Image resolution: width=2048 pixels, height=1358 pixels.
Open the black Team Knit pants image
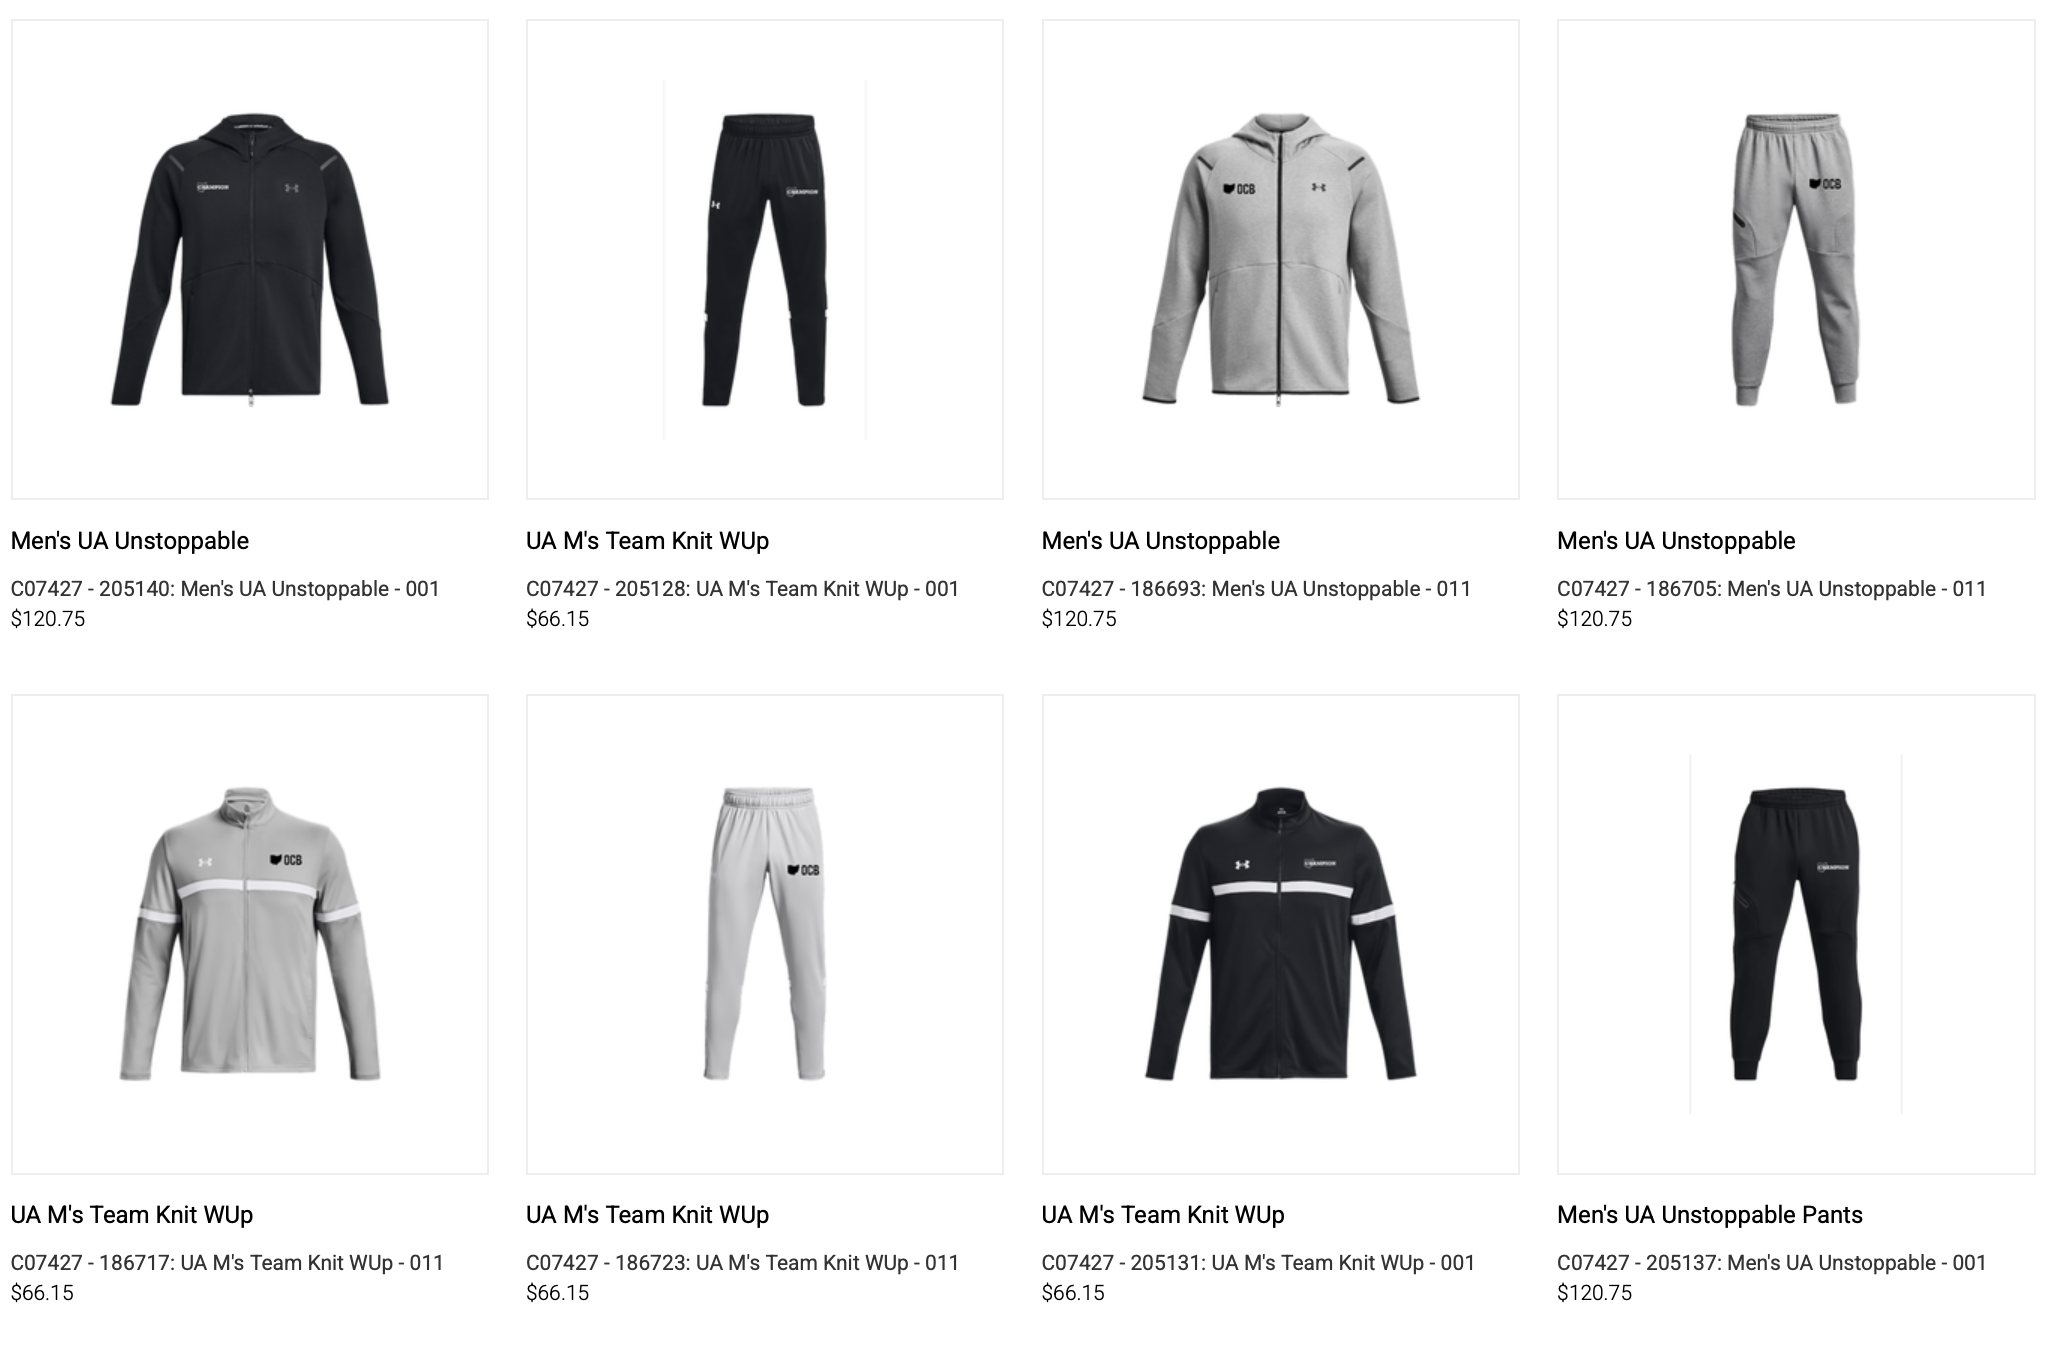[x=765, y=259]
